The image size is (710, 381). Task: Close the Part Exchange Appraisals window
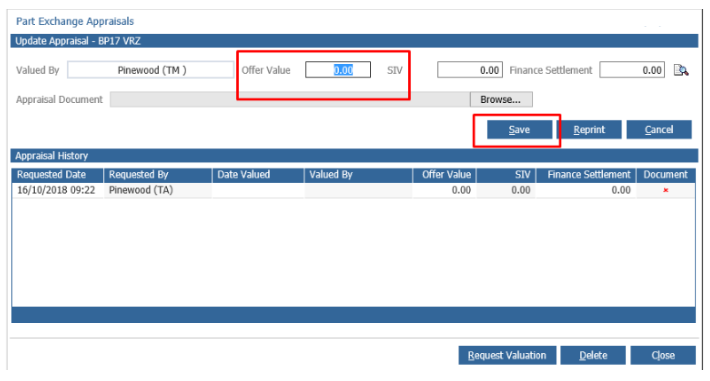(x=663, y=355)
